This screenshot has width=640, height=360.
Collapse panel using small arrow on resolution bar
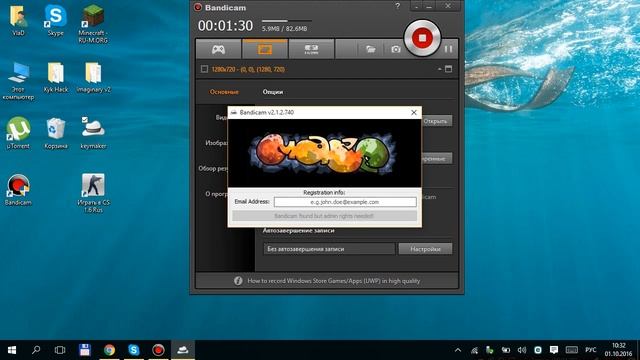440,69
